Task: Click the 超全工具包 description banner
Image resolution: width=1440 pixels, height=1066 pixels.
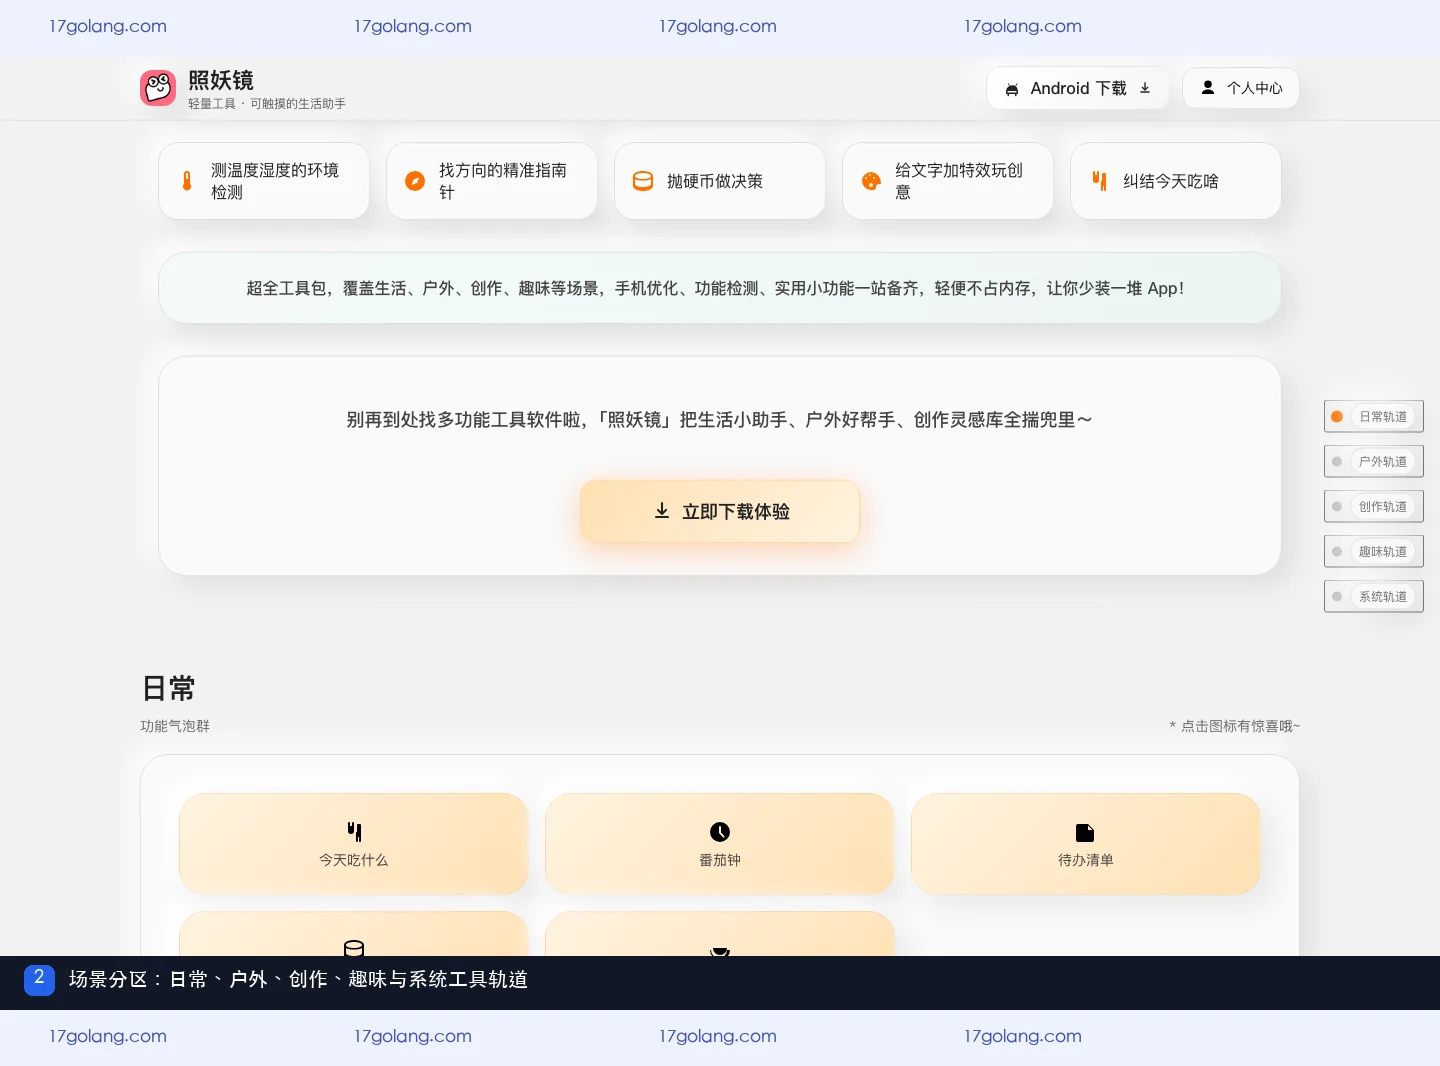Action: point(720,288)
